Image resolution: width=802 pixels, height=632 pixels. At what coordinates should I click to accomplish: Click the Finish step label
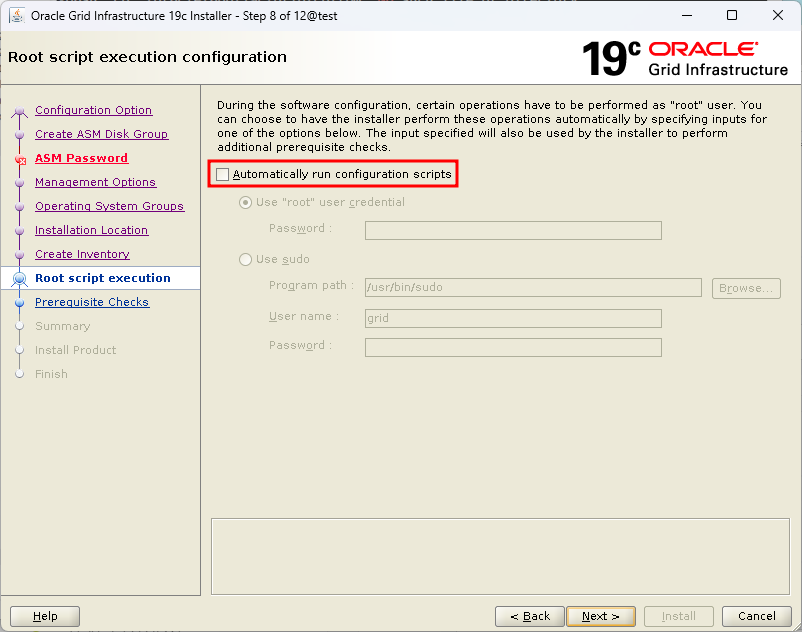[x=51, y=374]
